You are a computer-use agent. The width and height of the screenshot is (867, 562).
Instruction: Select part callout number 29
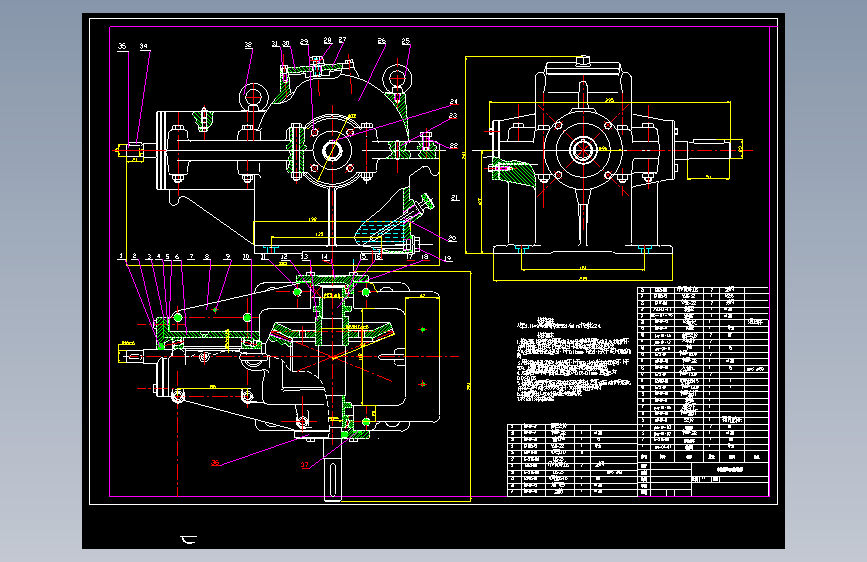[x=304, y=42]
